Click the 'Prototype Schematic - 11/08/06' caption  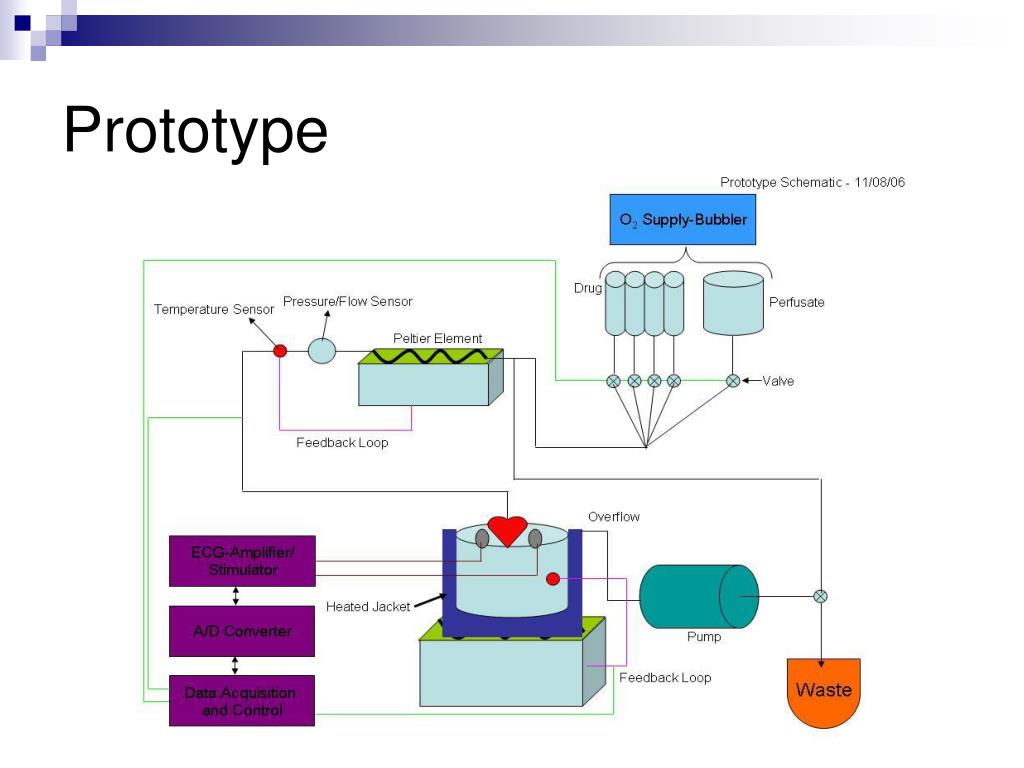[x=812, y=182]
